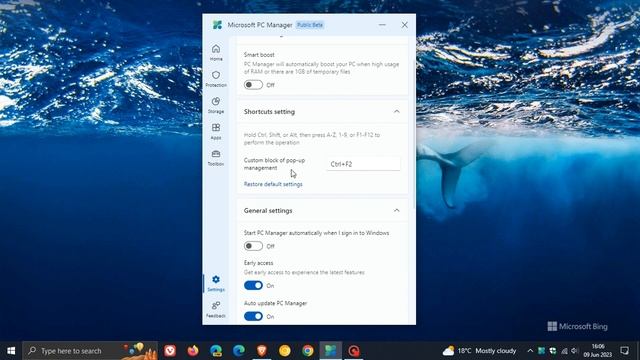Minimize the PC Manager window

[382, 25]
